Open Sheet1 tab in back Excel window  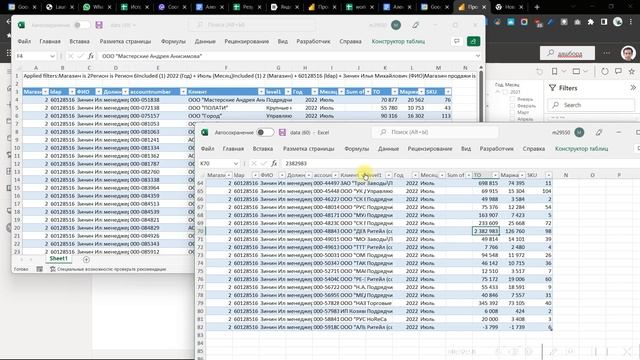click(58, 259)
